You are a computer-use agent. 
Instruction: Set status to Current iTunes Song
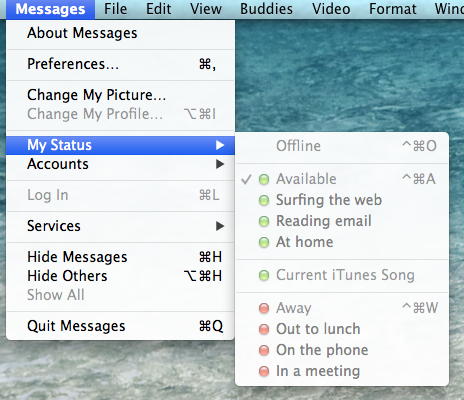(x=342, y=275)
